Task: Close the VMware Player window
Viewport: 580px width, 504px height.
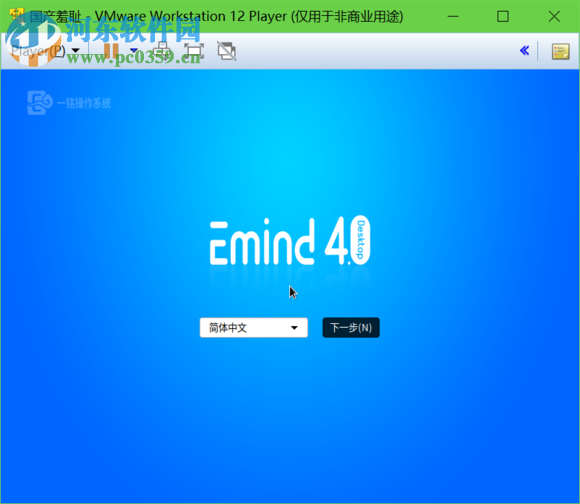Action: [554, 16]
